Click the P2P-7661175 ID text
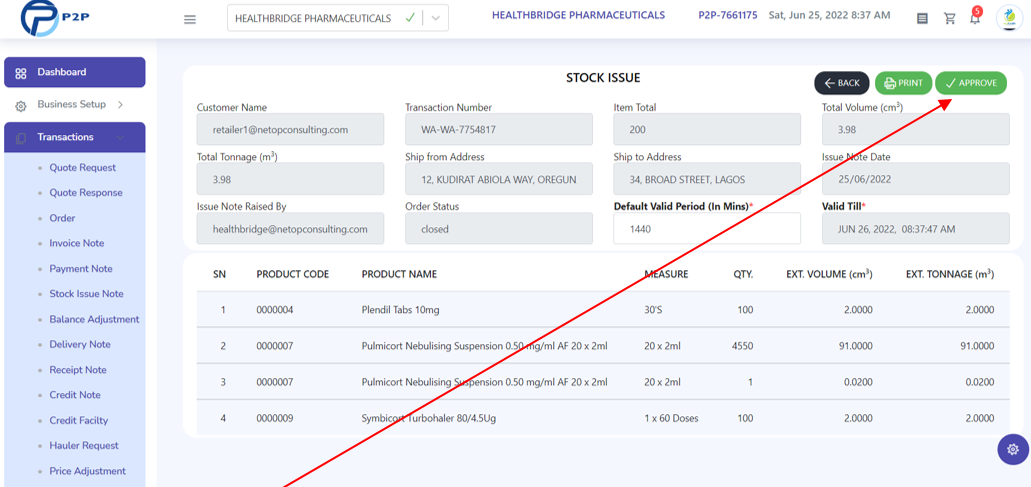Image resolution: width=1031 pixels, height=487 pixels. tap(728, 15)
